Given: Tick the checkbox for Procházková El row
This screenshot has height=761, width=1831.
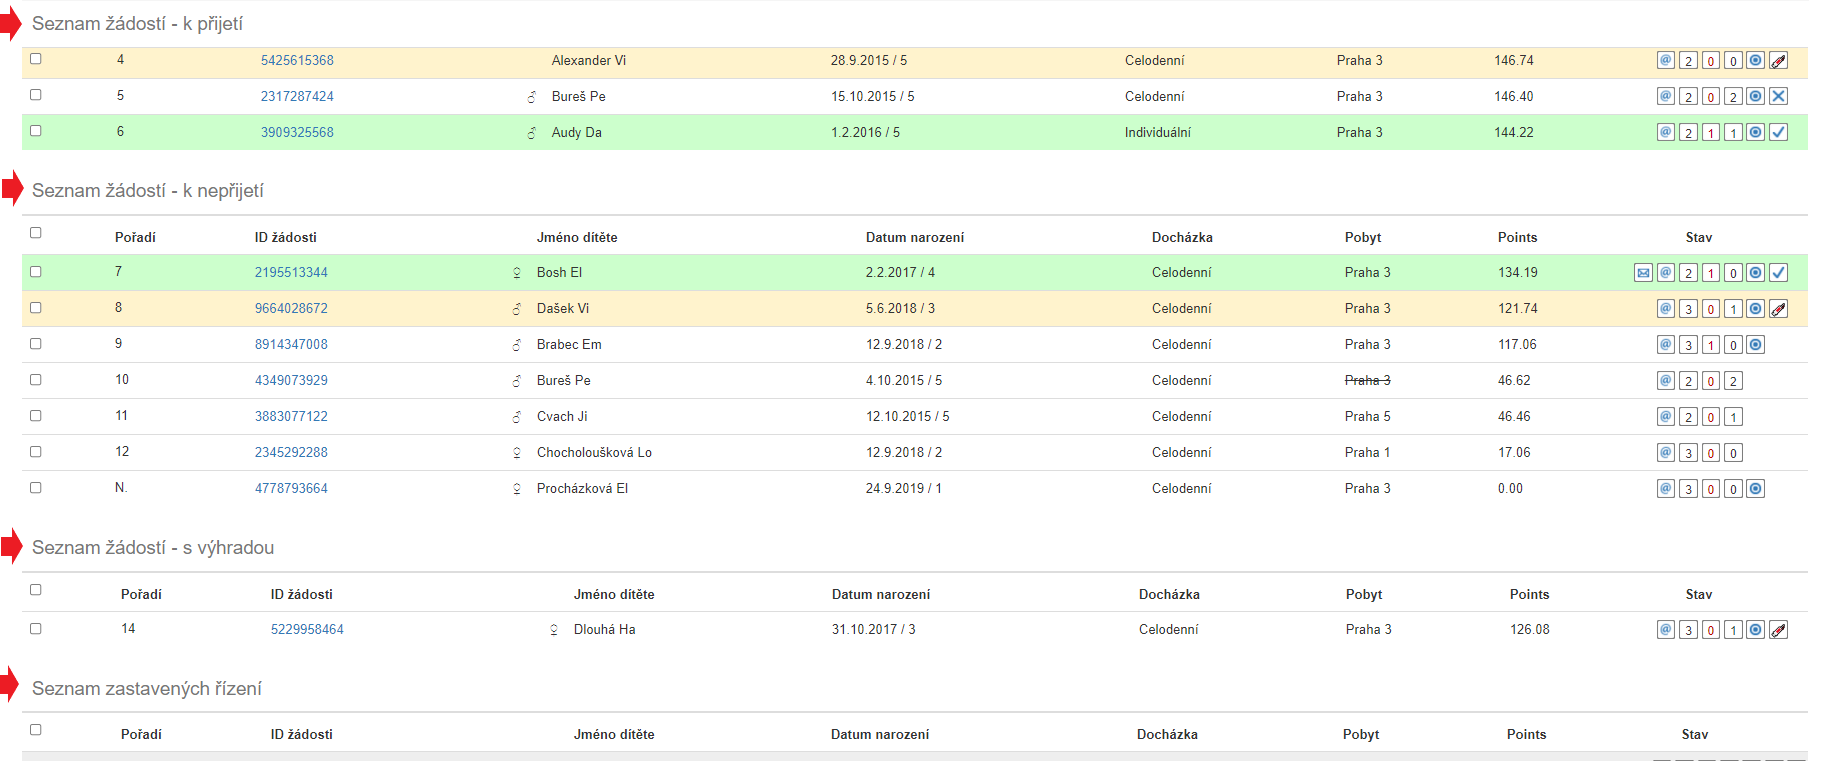Looking at the screenshot, I should [36, 488].
